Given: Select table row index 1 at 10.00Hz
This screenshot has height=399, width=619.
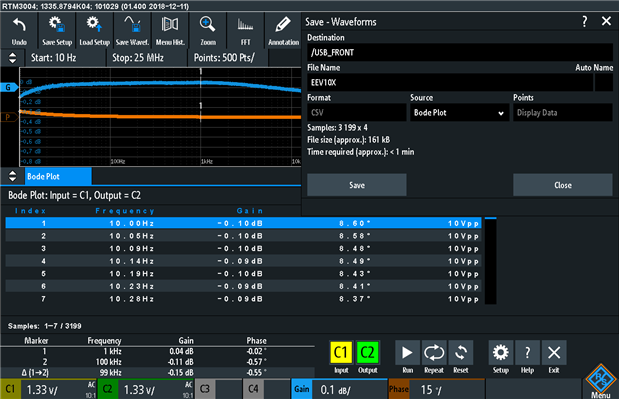Looking at the screenshot, I should point(243,223).
